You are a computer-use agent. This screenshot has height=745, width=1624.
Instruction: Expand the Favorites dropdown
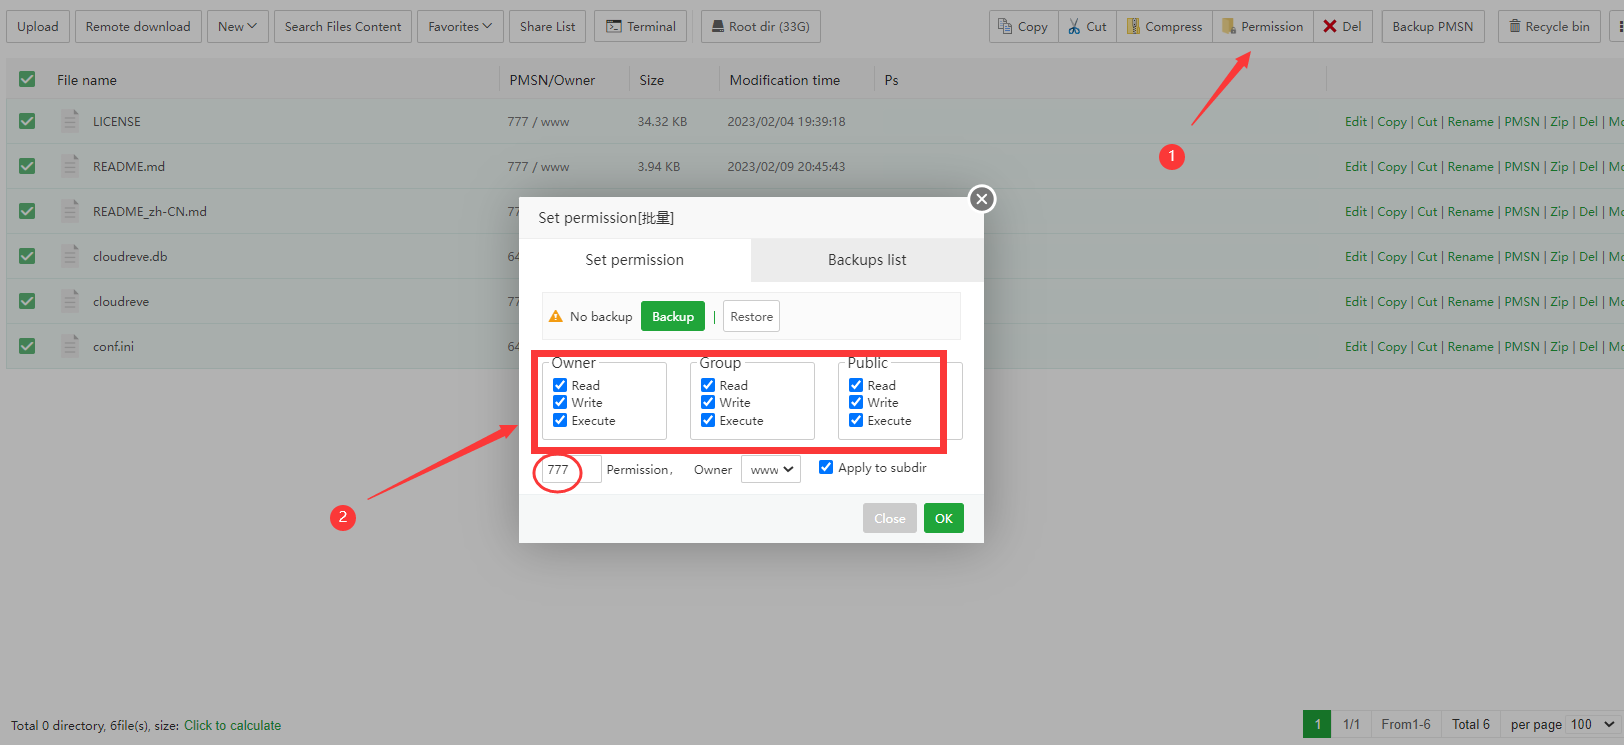[460, 27]
